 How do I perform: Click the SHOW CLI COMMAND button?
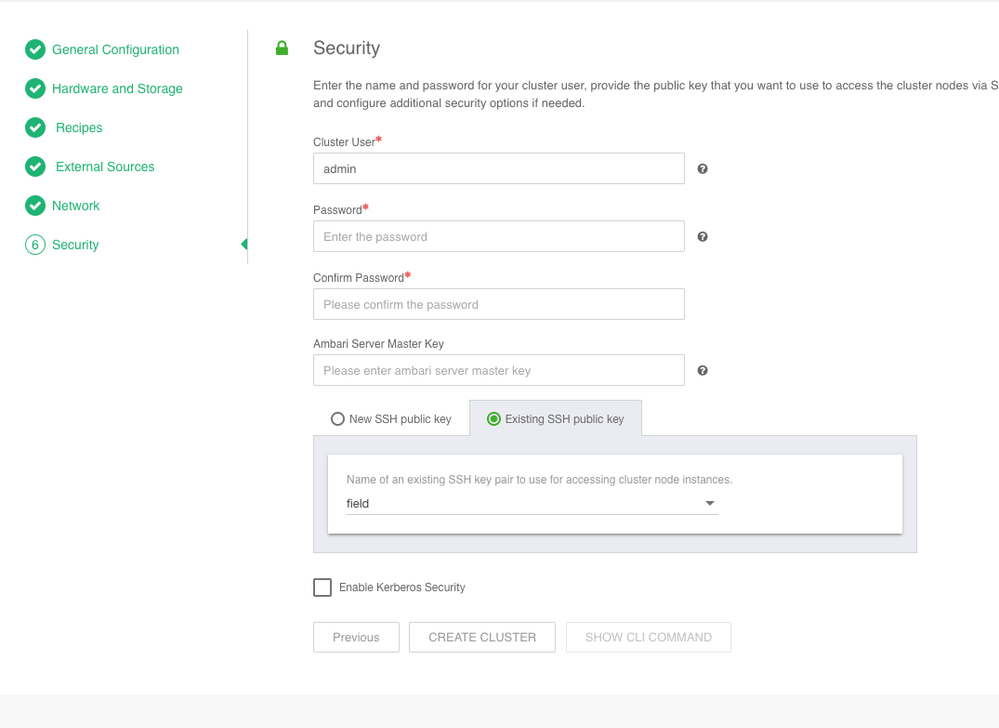[648, 637]
